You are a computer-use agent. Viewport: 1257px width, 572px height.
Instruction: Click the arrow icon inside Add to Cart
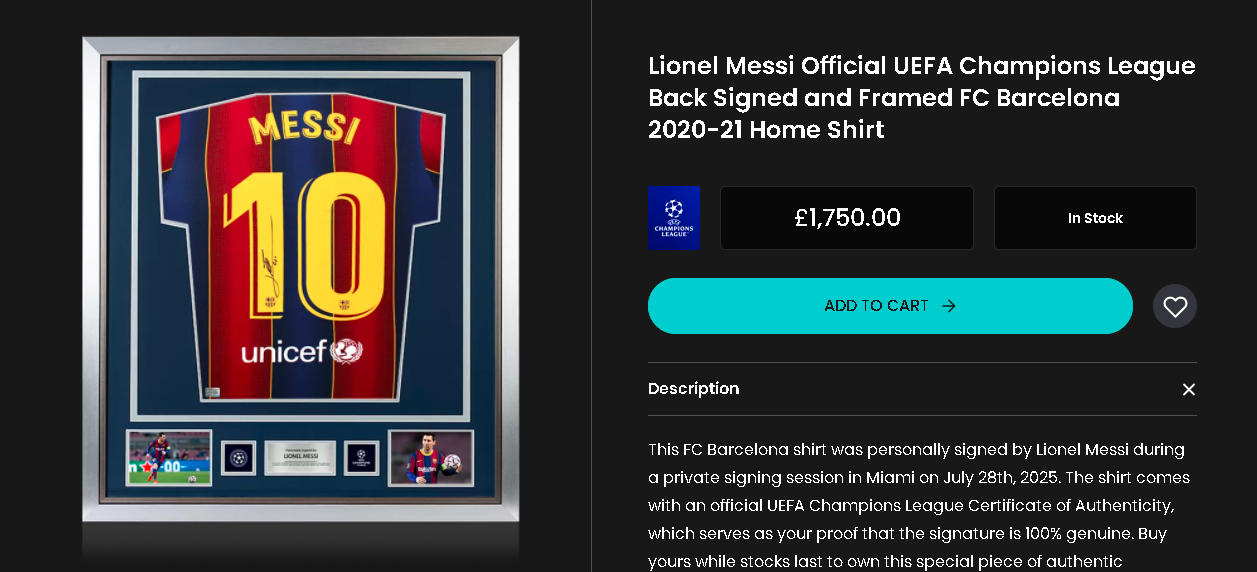pyautogui.click(x=949, y=306)
